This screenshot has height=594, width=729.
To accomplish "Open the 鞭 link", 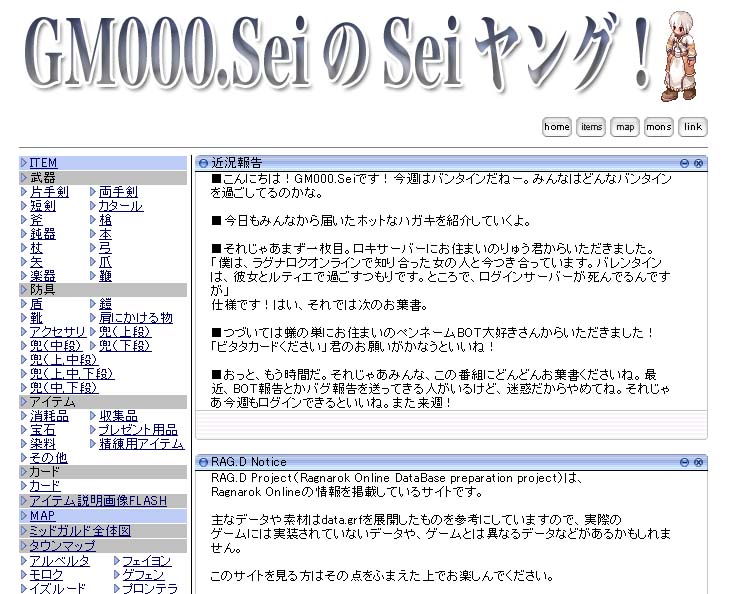I will tap(105, 275).
